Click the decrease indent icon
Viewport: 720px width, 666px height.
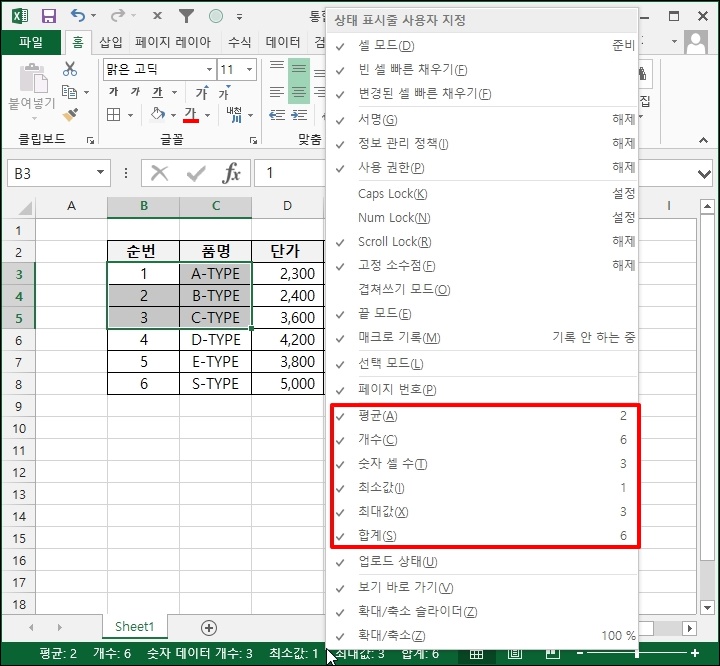click(277, 115)
